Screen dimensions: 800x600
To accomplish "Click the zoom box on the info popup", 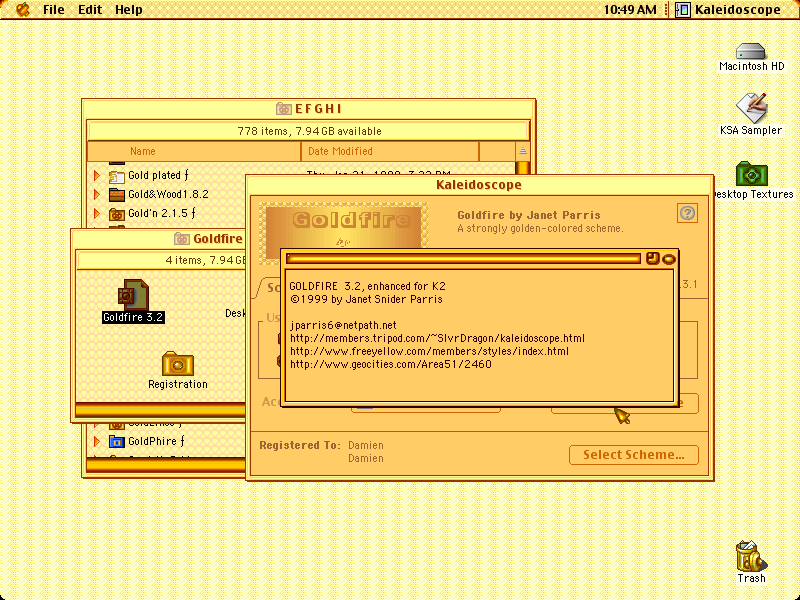I will coord(653,259).
